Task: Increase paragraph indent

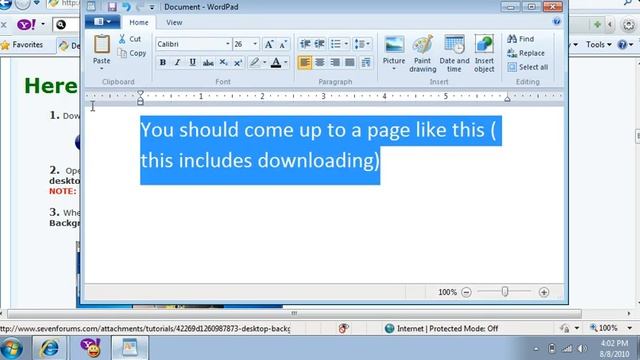Action: pos(320,44)
